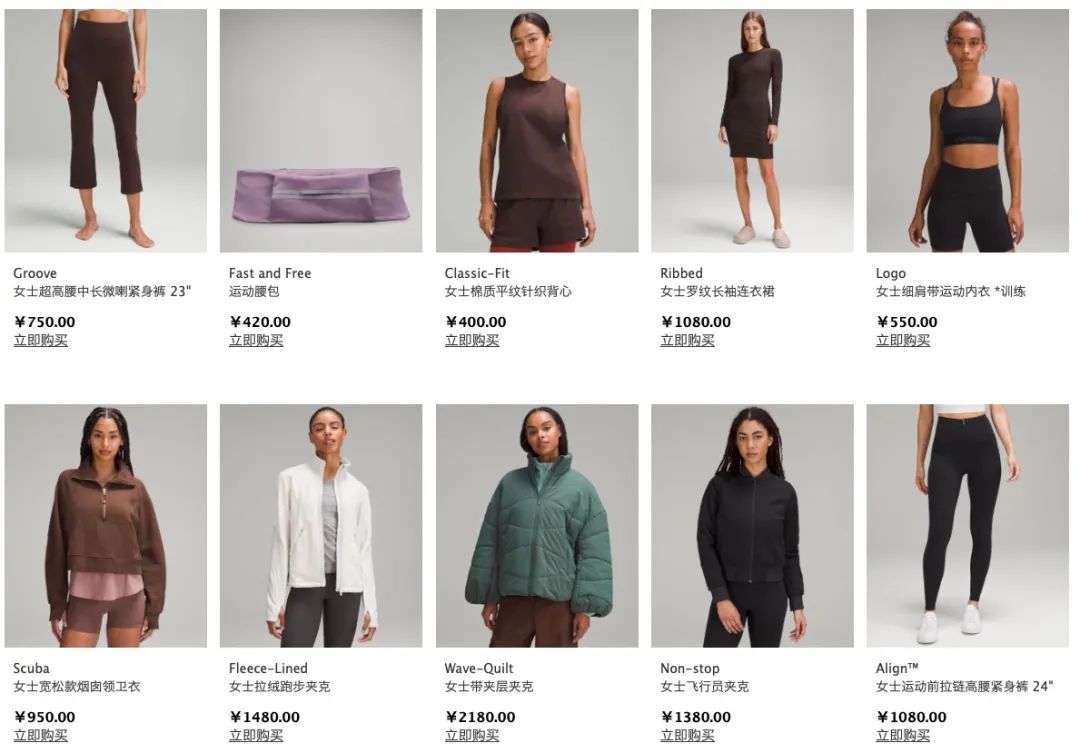This screenshot has width=1080, height=753.
Task: Buy now link under Fleece-Lined ¥1480.00
Action: click(x=256, y=736)
